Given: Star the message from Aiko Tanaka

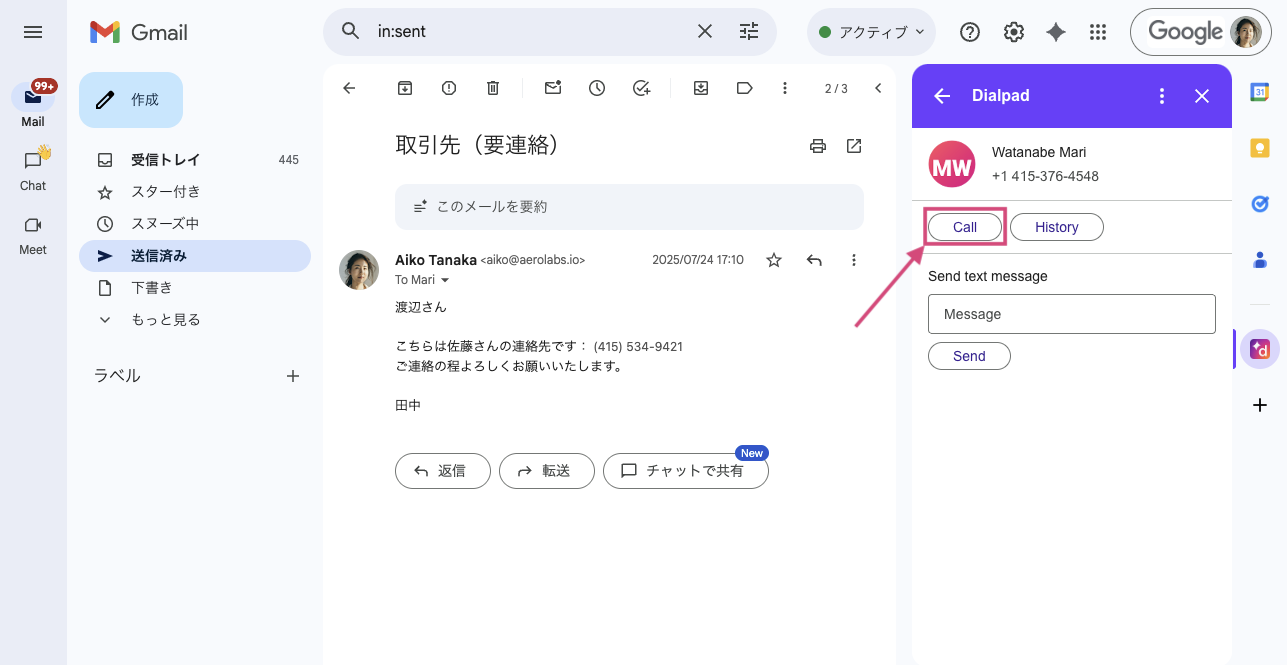Looking at the screenshot, I should click(773, 260).
